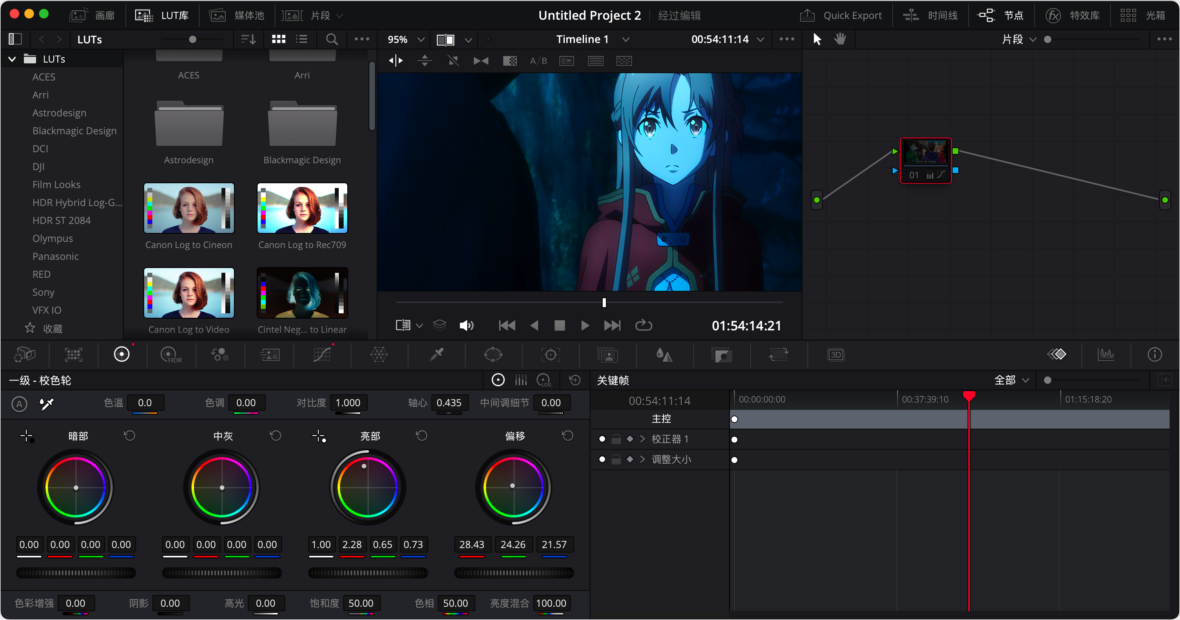Reset the 亮部 color wheel
The height and width of the screenshot is (620, 1180).
click(x=421, y=435)
